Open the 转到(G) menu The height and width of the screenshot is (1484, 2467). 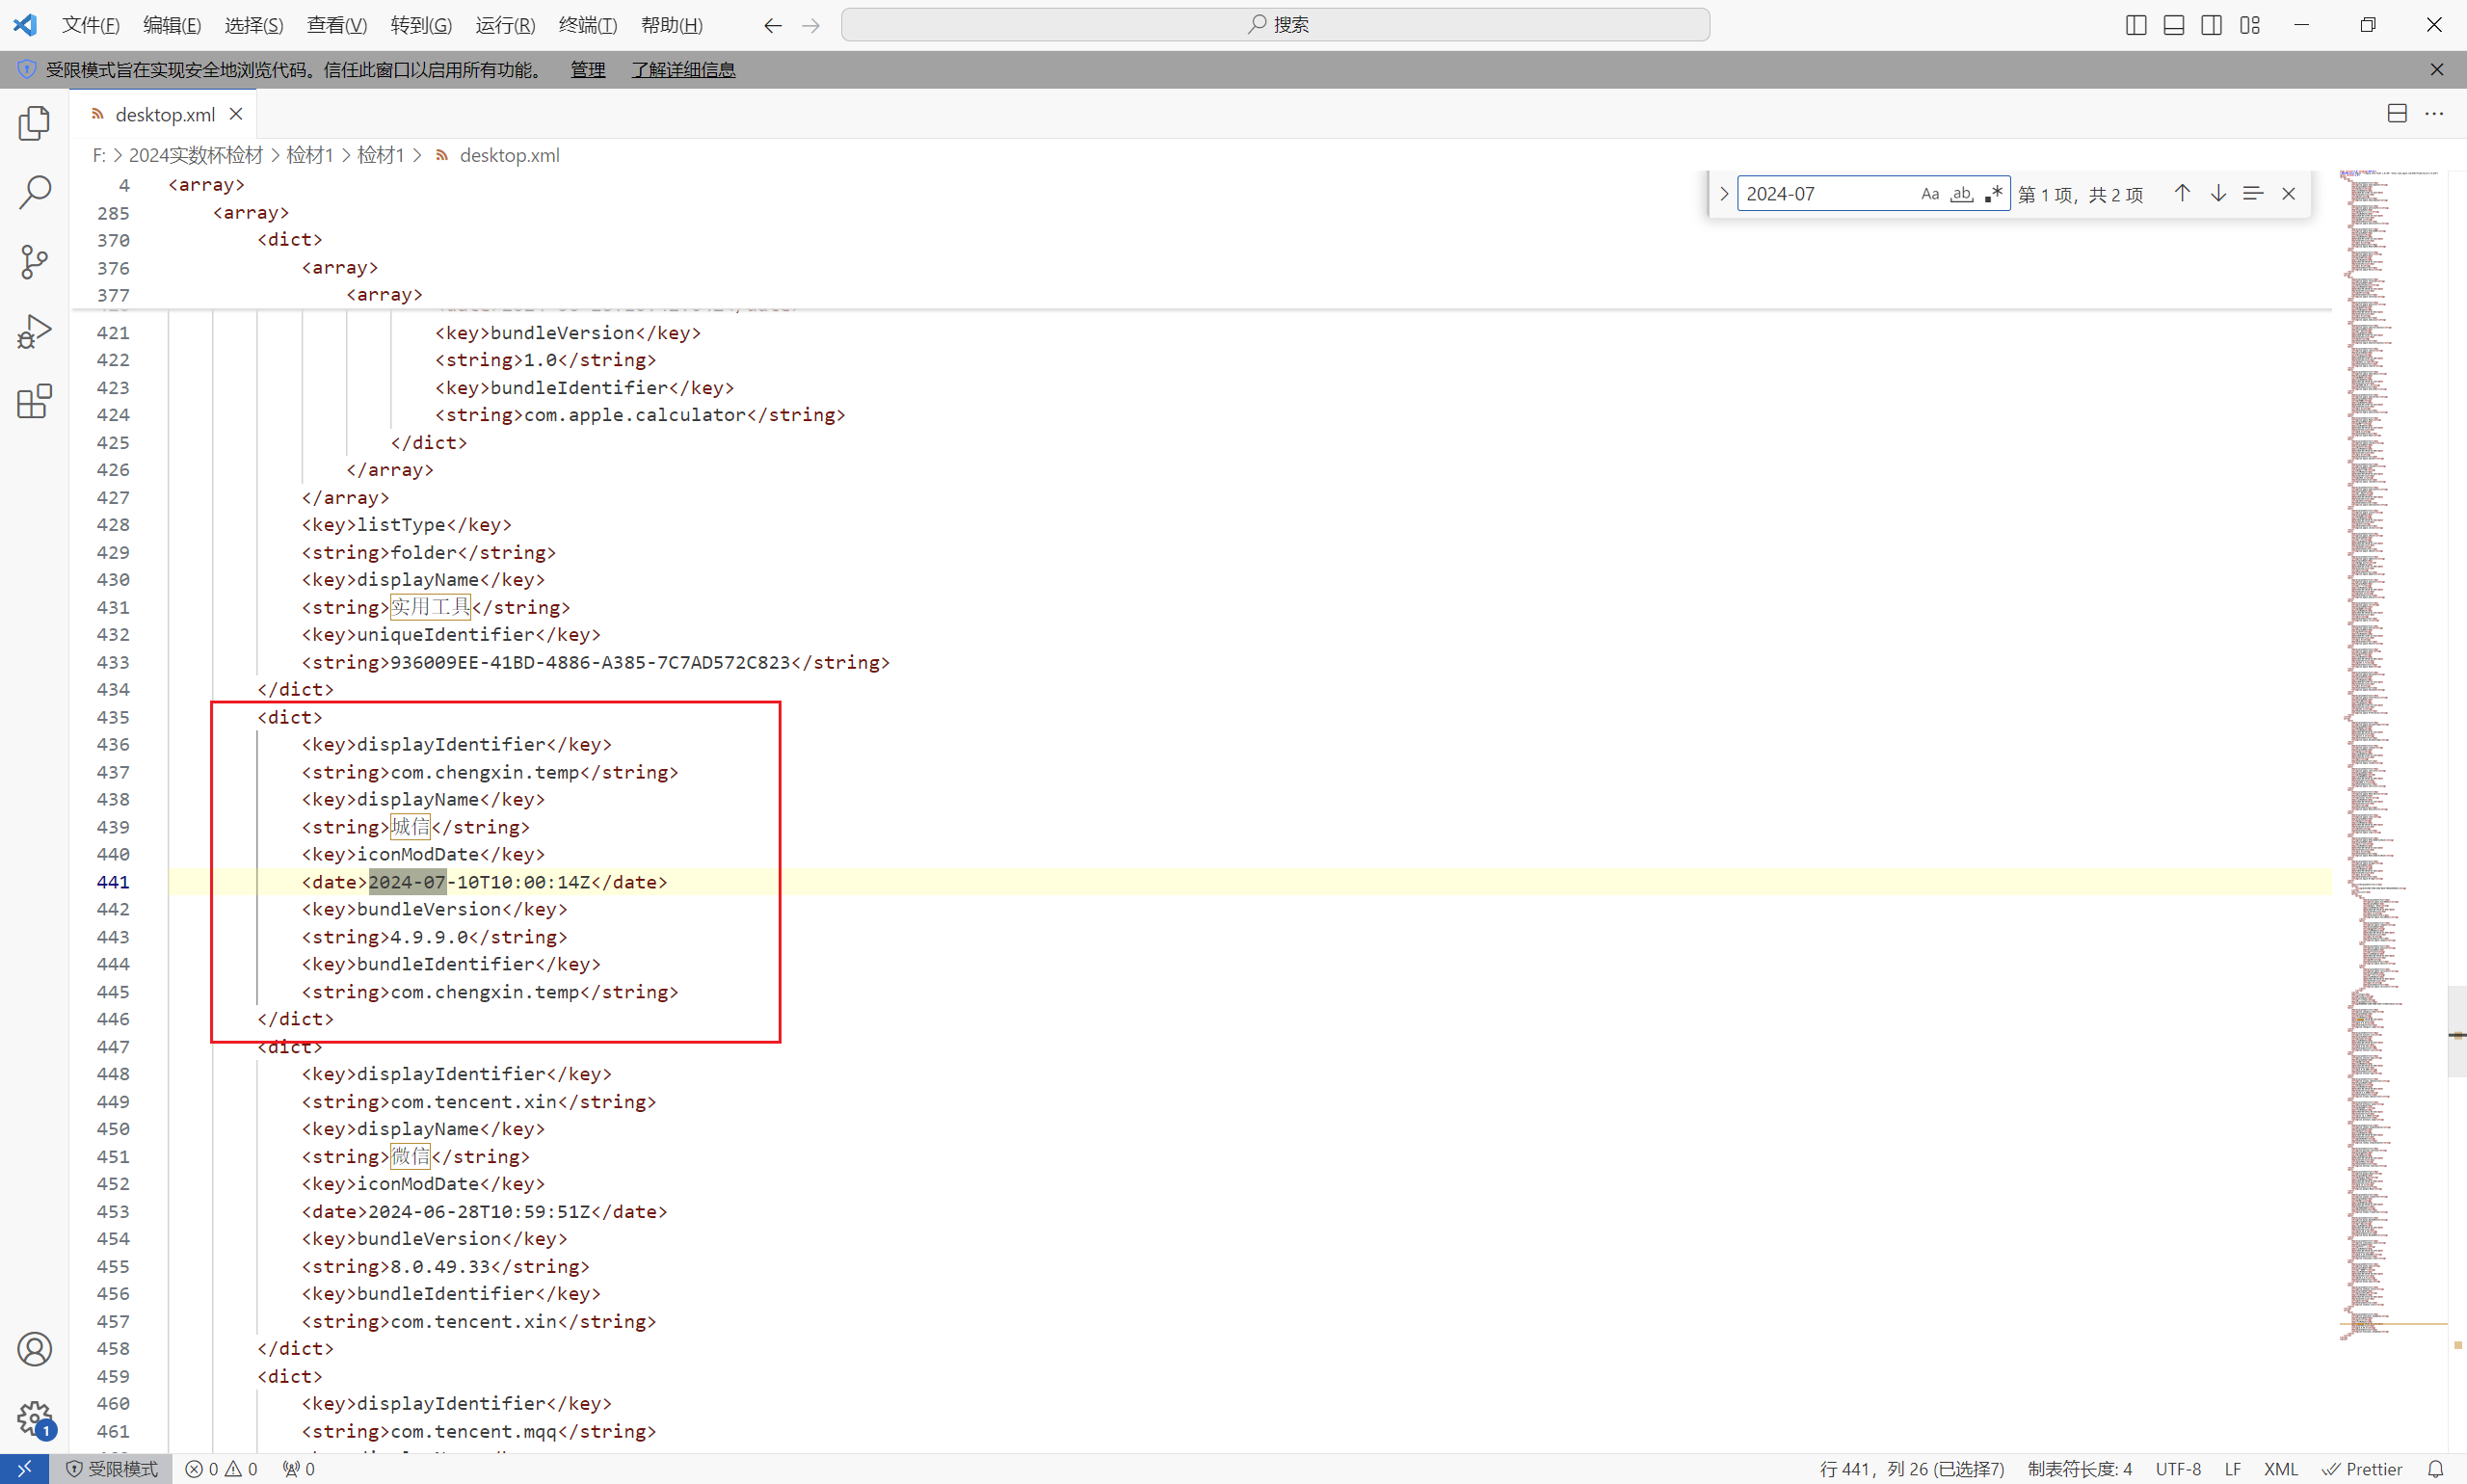point(421,25)
